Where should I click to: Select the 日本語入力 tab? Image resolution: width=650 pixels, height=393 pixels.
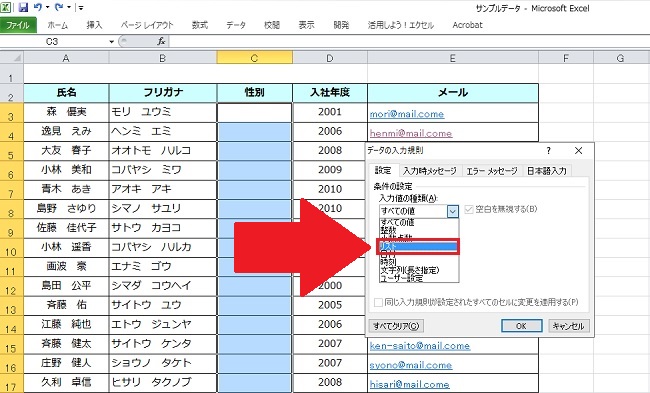[547, 171]
